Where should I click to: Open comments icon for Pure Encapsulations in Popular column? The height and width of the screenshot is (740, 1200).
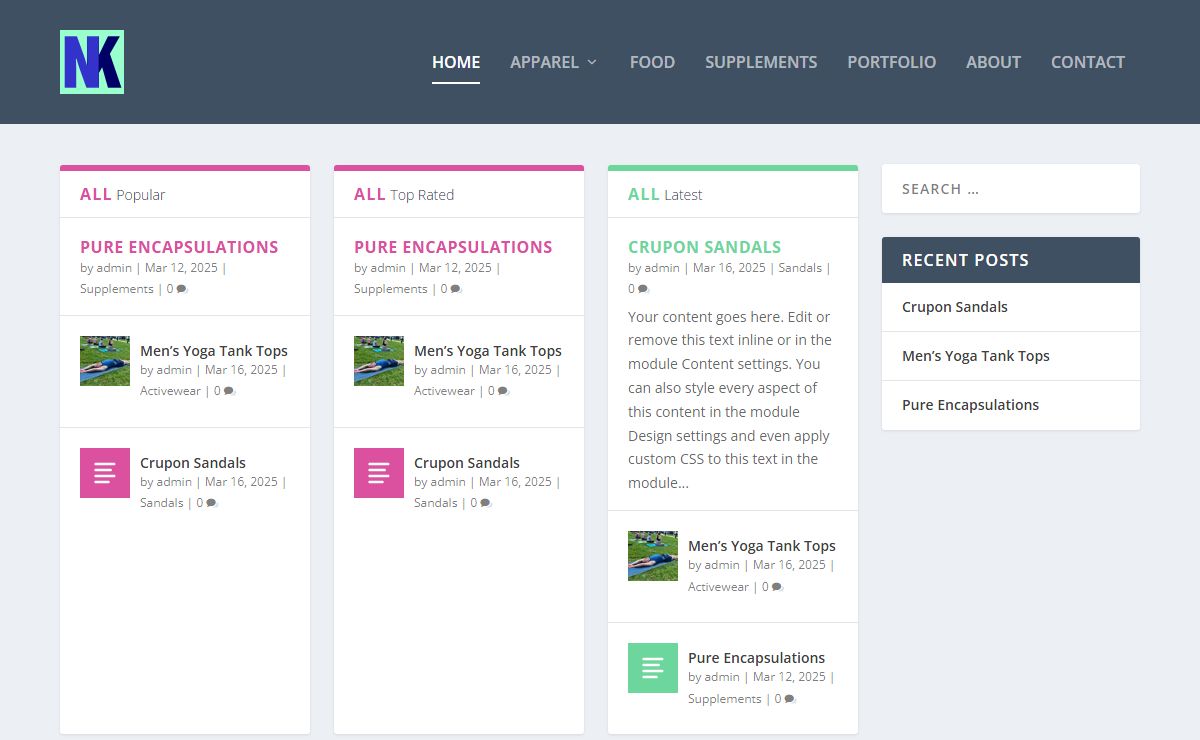(182, 289)
